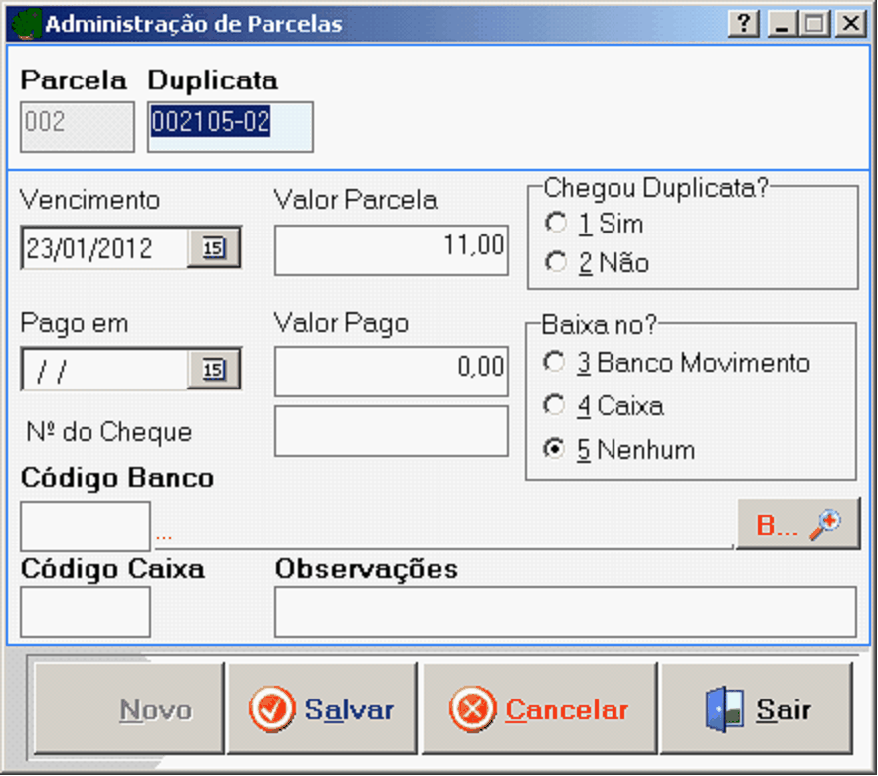The image size is (878, 776).
Task: Choose '3 Banco Movimento' option
Action: tap(555, 362)
